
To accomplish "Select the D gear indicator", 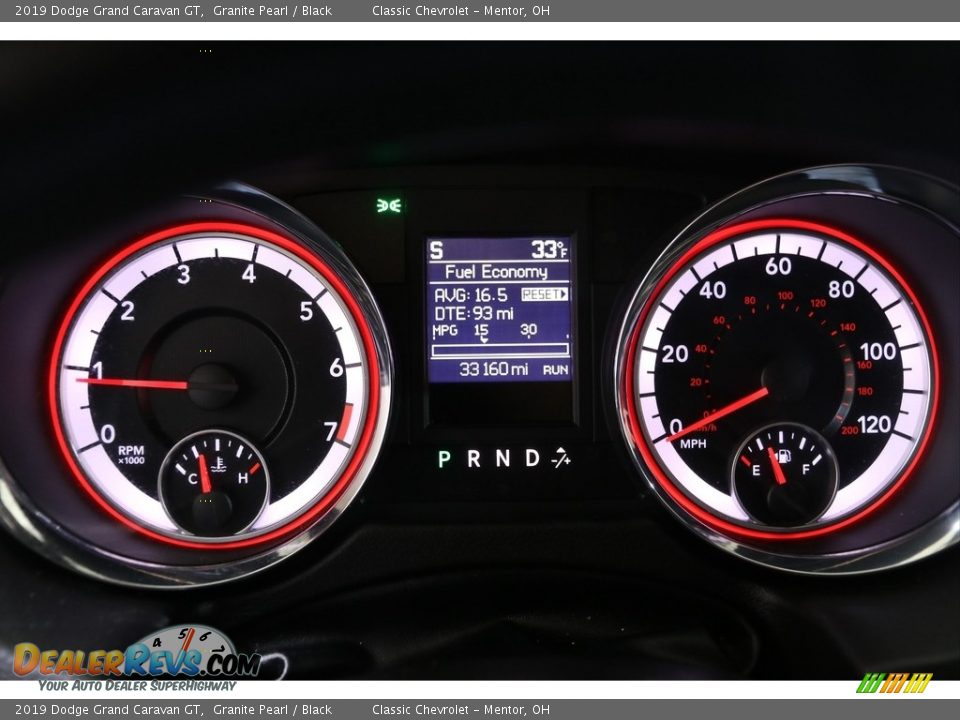I will point(533,459).
